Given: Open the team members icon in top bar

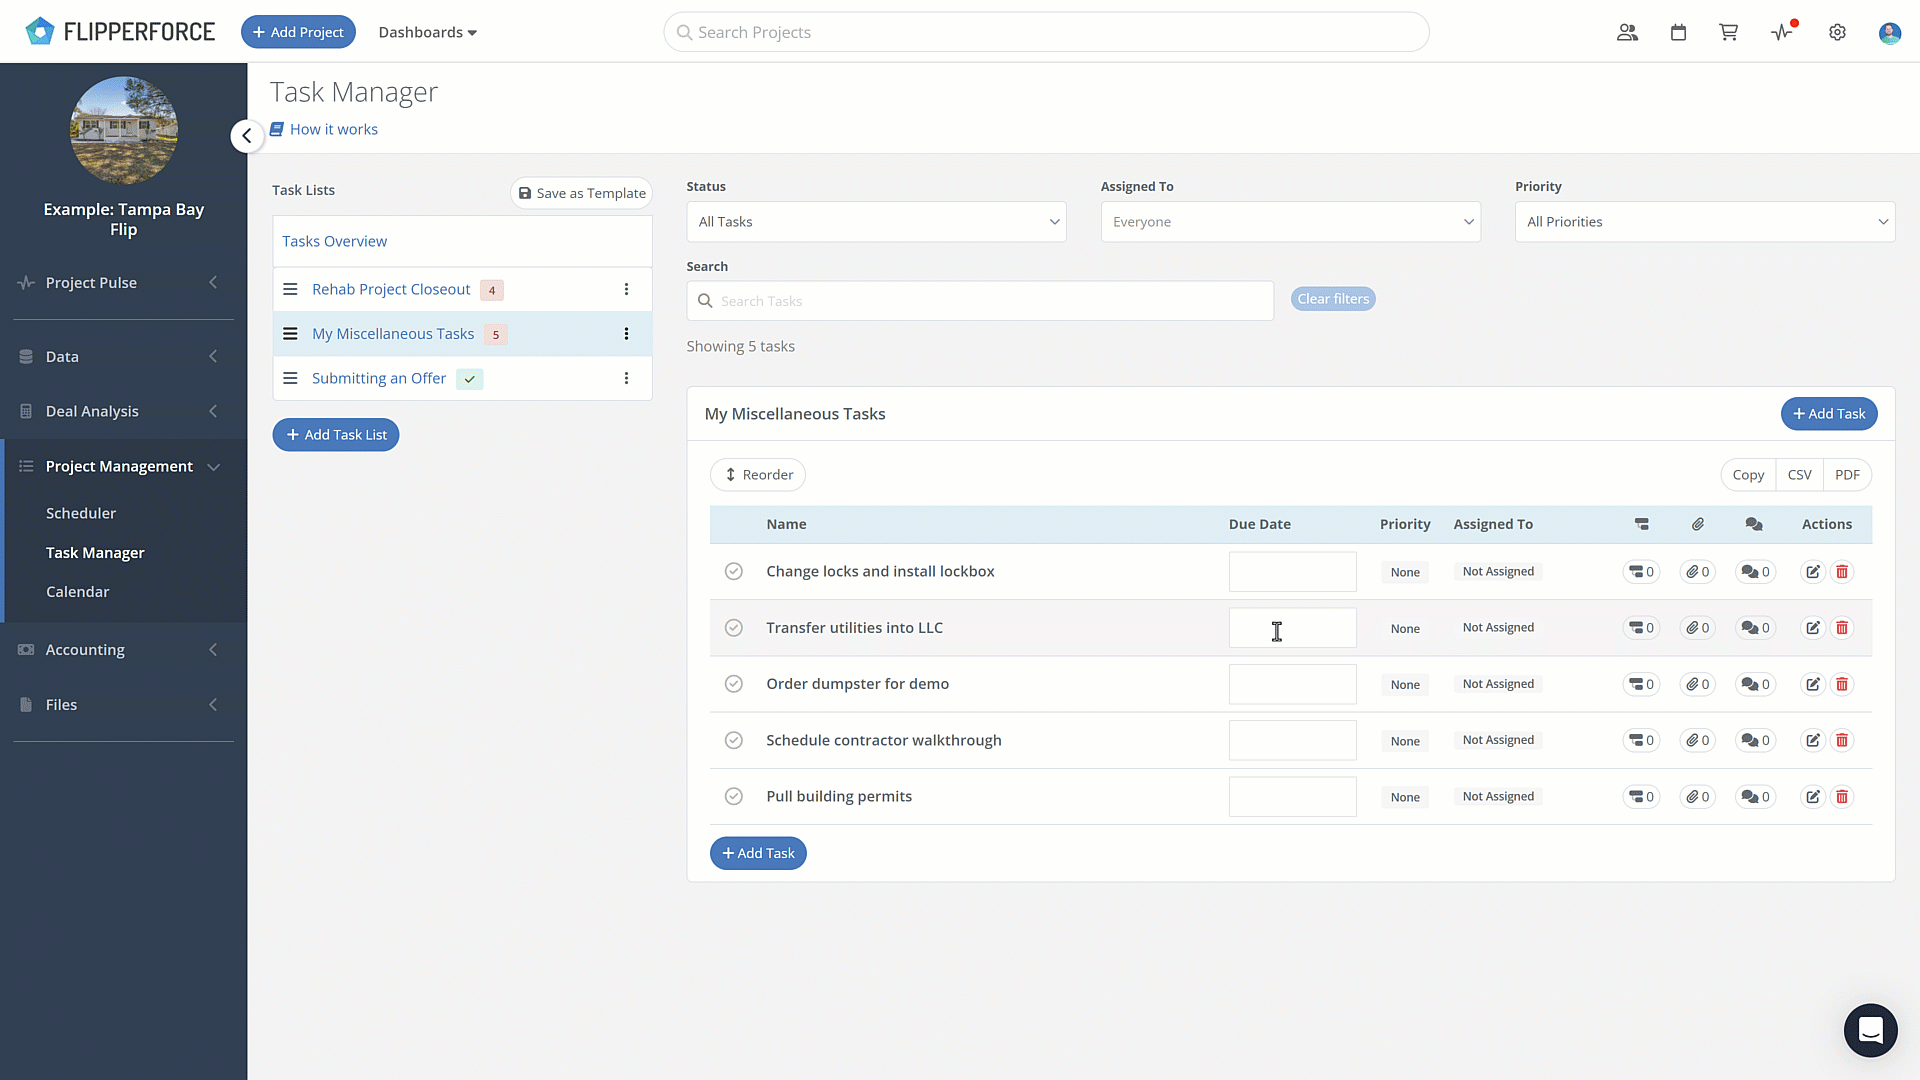Looking at the screenshot, I should 1627,32.
